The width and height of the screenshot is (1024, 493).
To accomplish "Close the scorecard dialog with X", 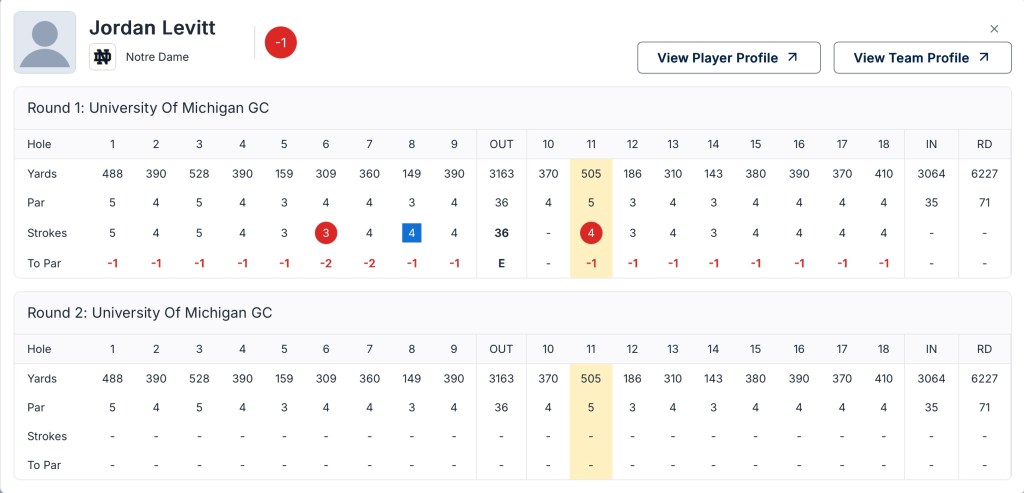I will [x=994, y=29].
